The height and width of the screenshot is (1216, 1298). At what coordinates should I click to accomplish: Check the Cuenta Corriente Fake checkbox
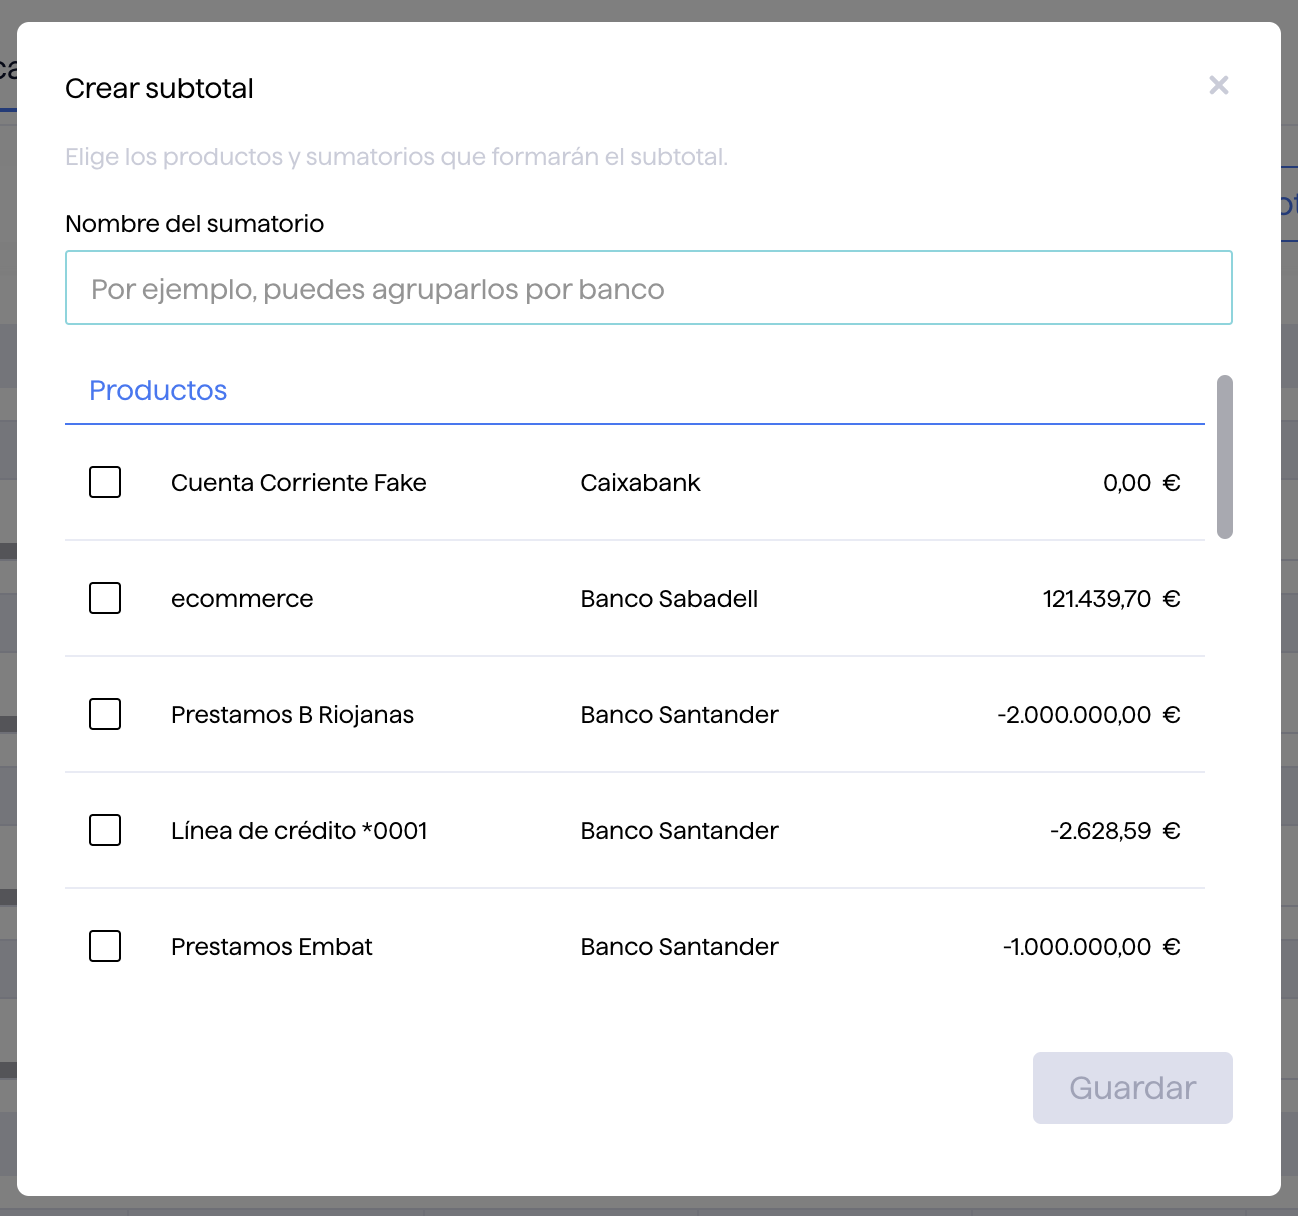[105, 482]
